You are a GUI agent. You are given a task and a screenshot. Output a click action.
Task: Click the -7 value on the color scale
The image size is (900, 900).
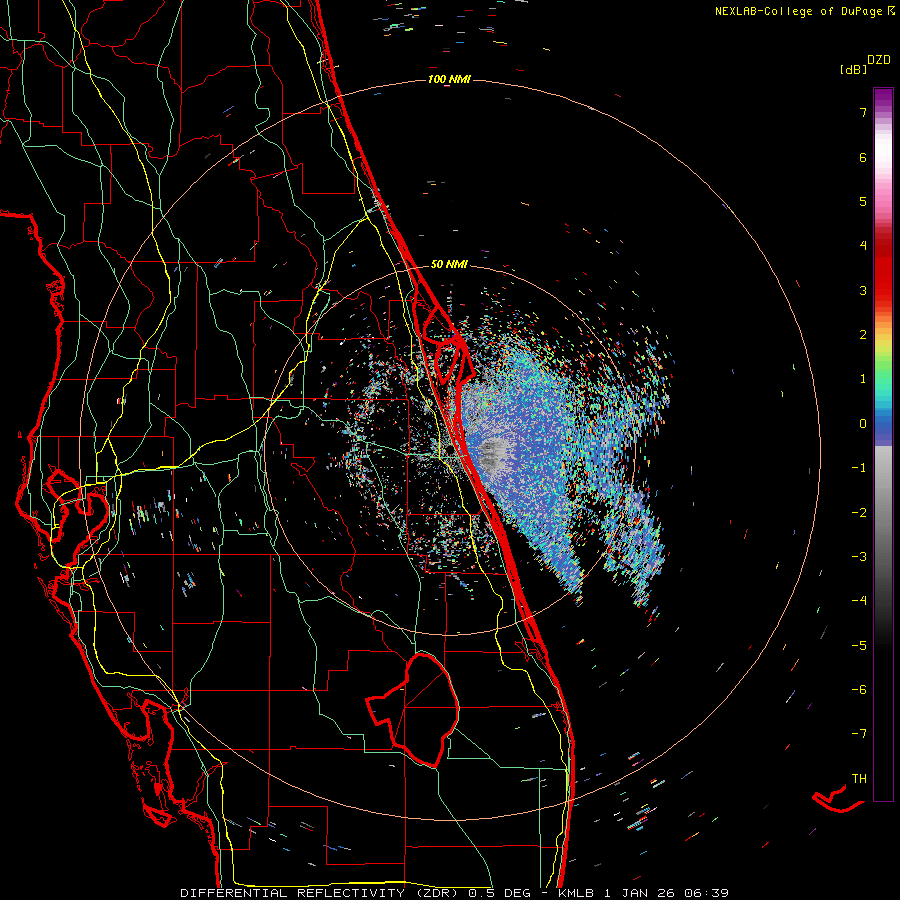coord(859,734)
